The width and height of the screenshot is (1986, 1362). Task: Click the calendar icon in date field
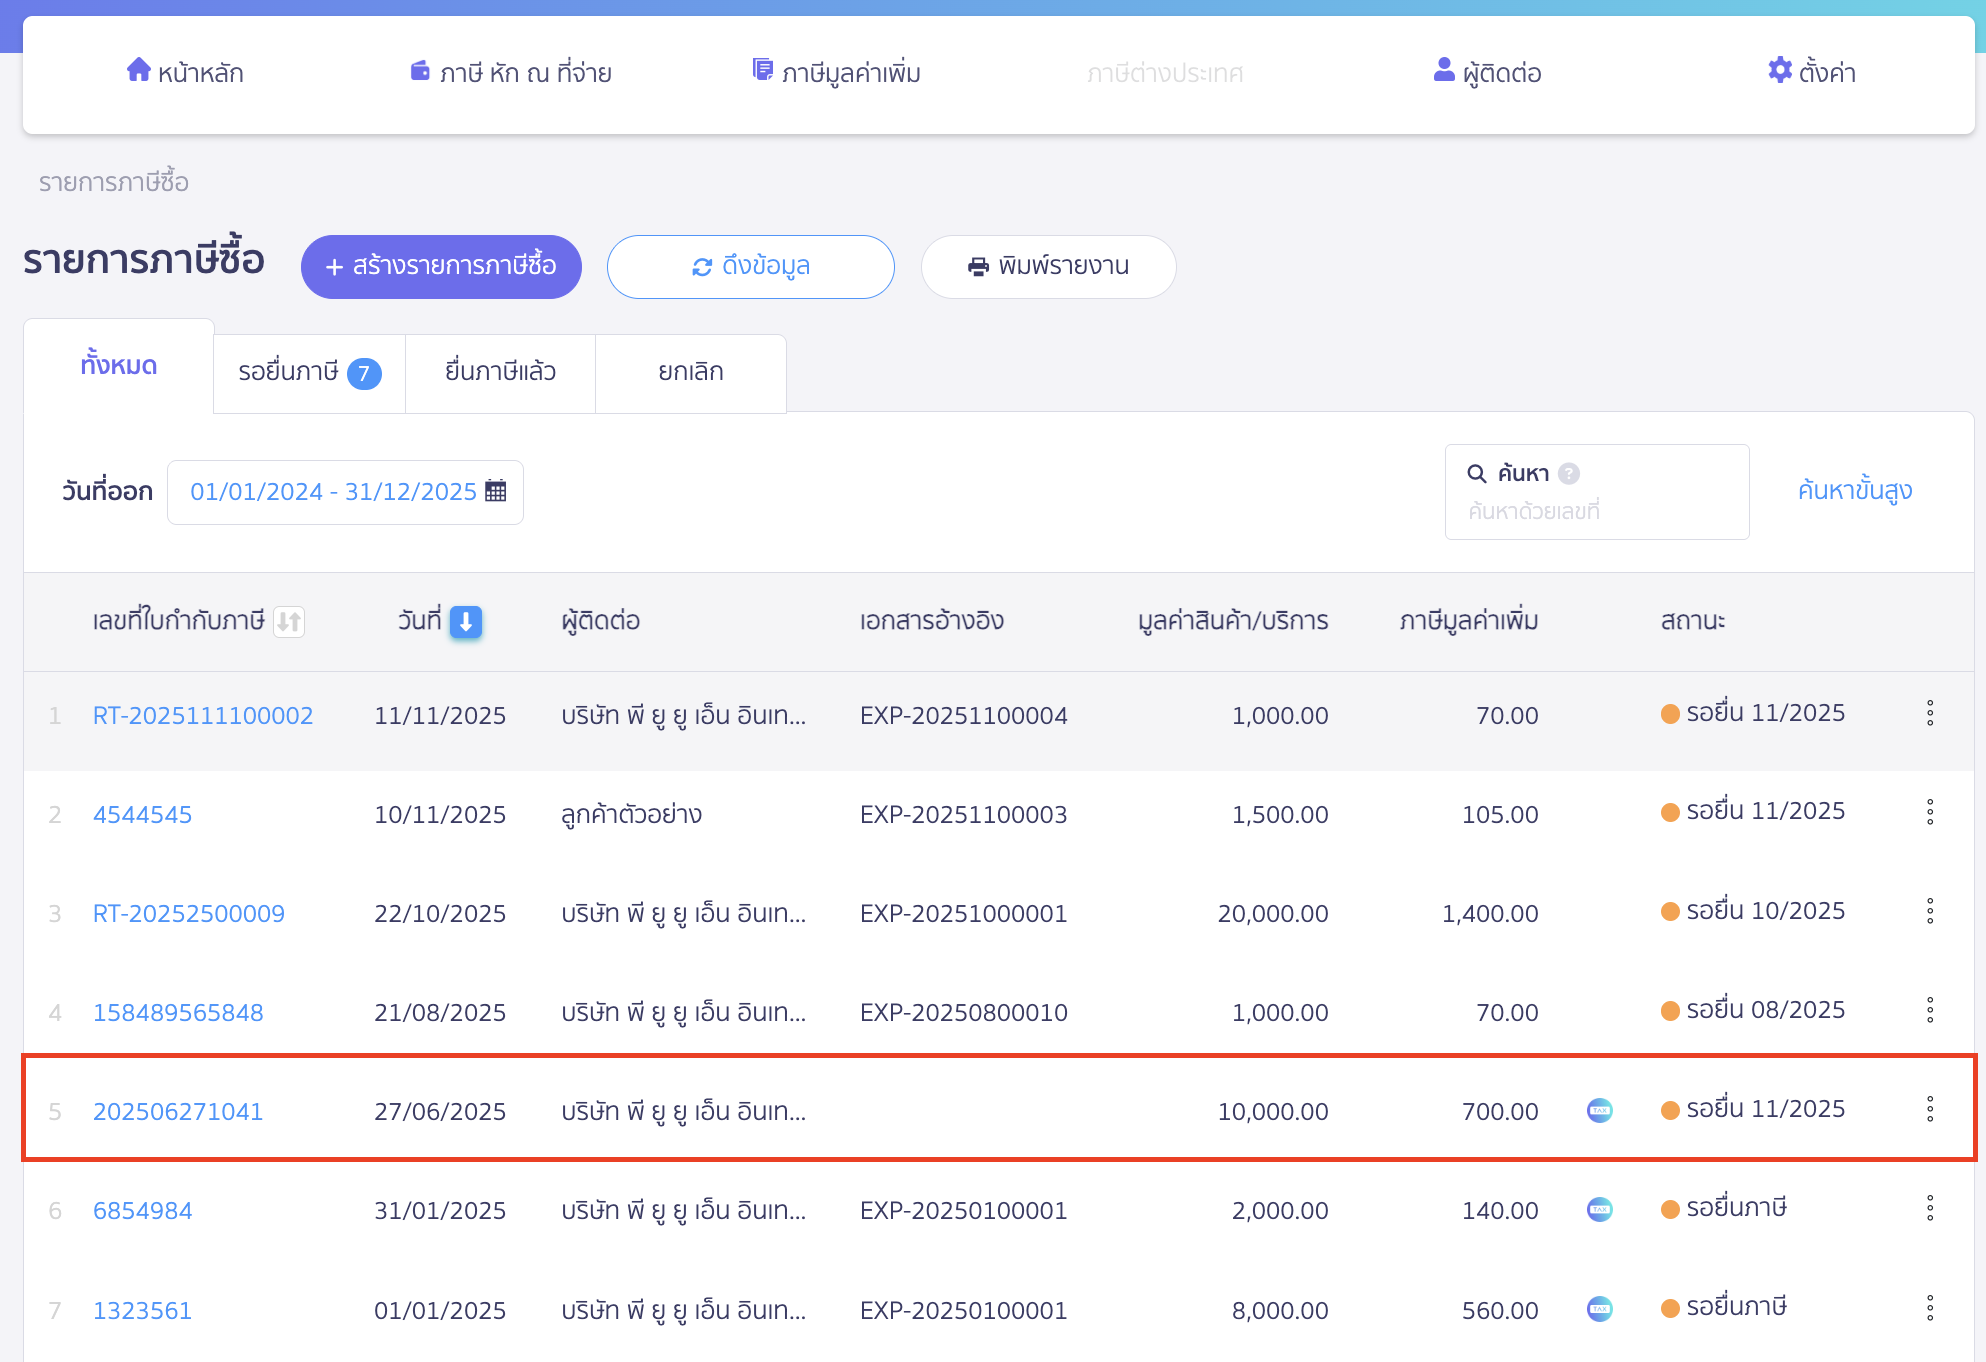coord(496,491)
